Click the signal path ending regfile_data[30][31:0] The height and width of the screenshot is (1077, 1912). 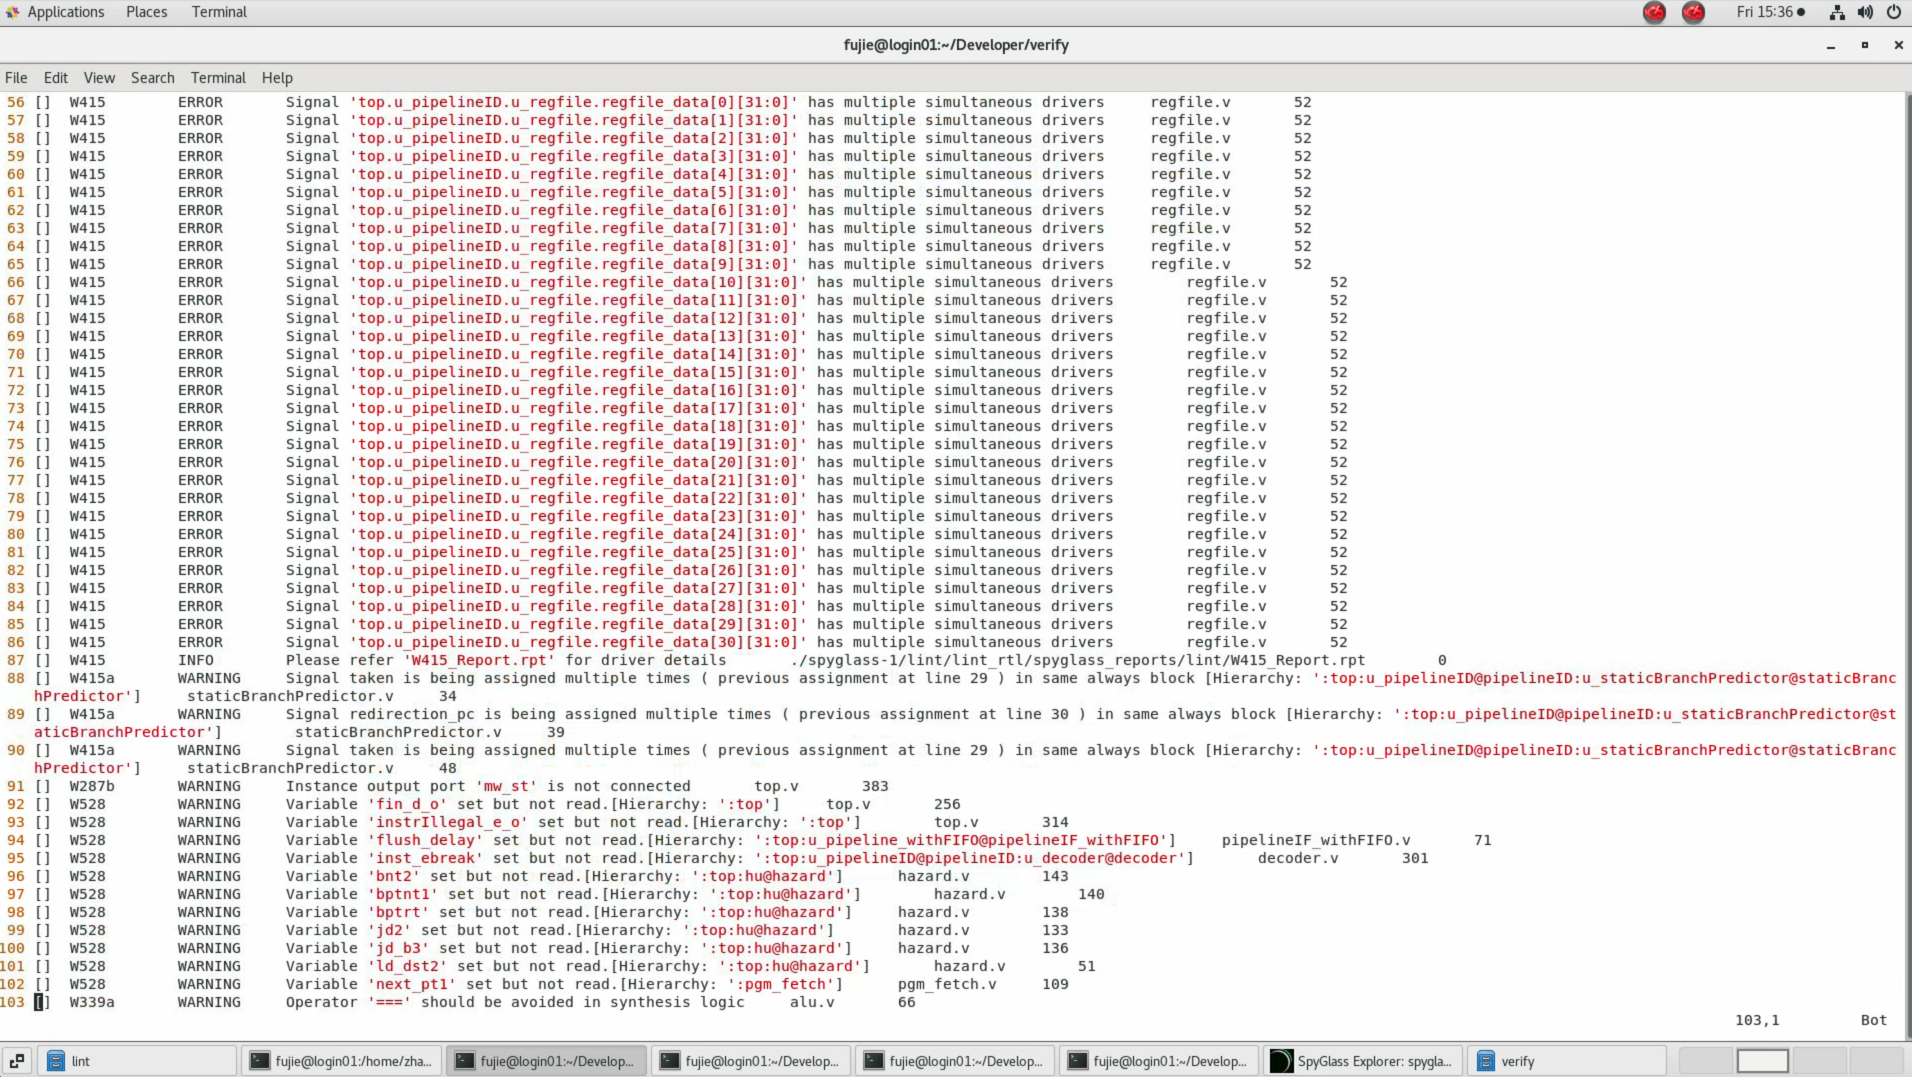[x=578, y=642]
